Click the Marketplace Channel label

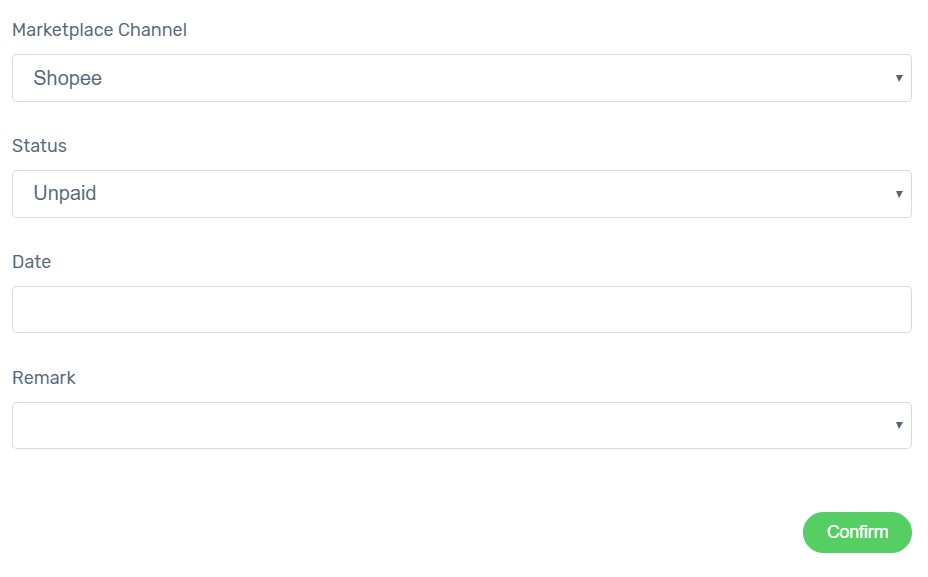[99, 30]
